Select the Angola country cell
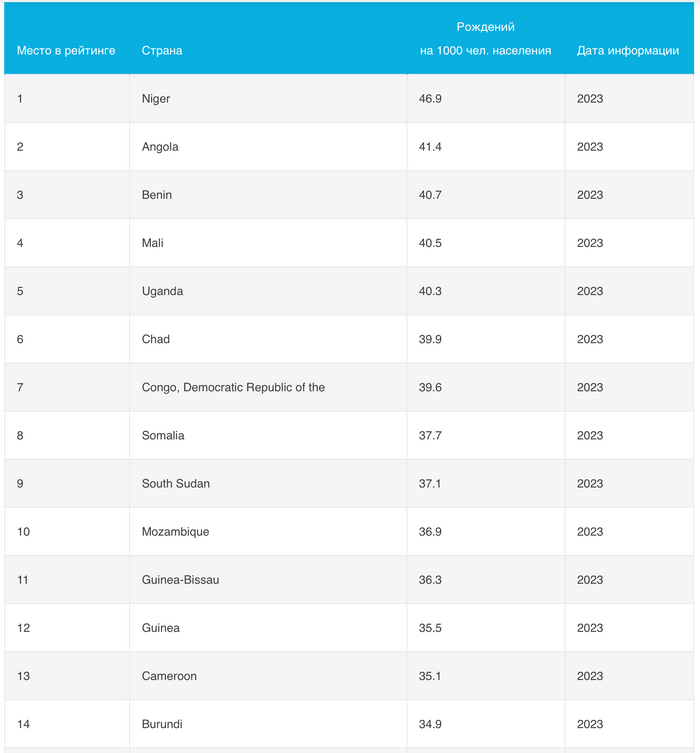700x753 pixels. coord(160,147)
